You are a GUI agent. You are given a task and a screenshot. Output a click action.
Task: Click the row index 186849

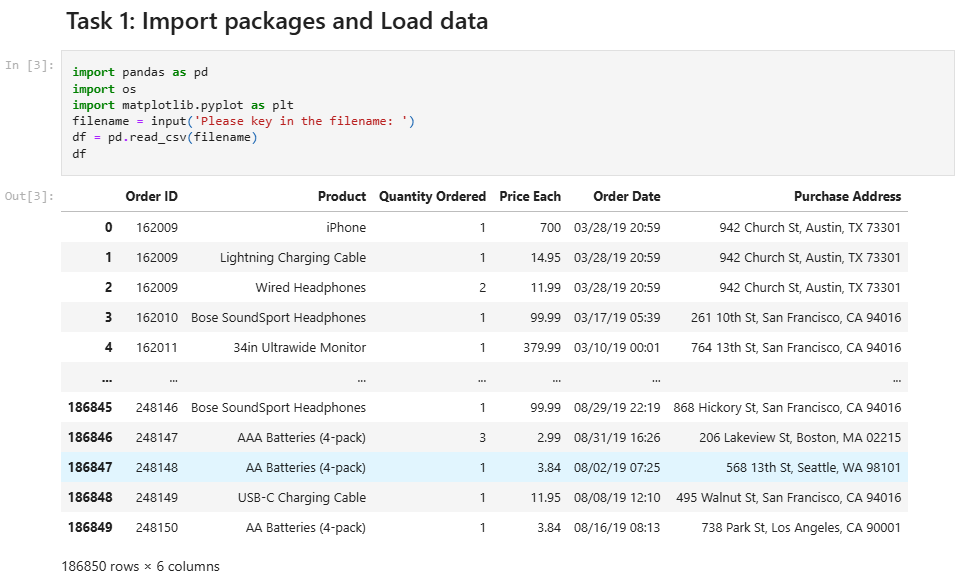(x=90, y=528)
